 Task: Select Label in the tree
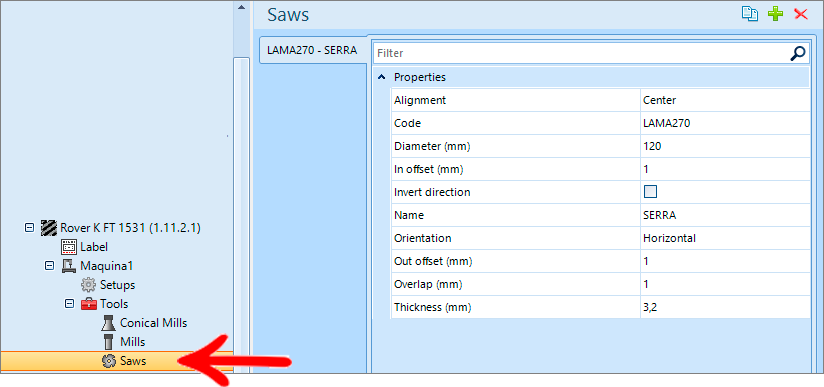(x=94, y=247)
